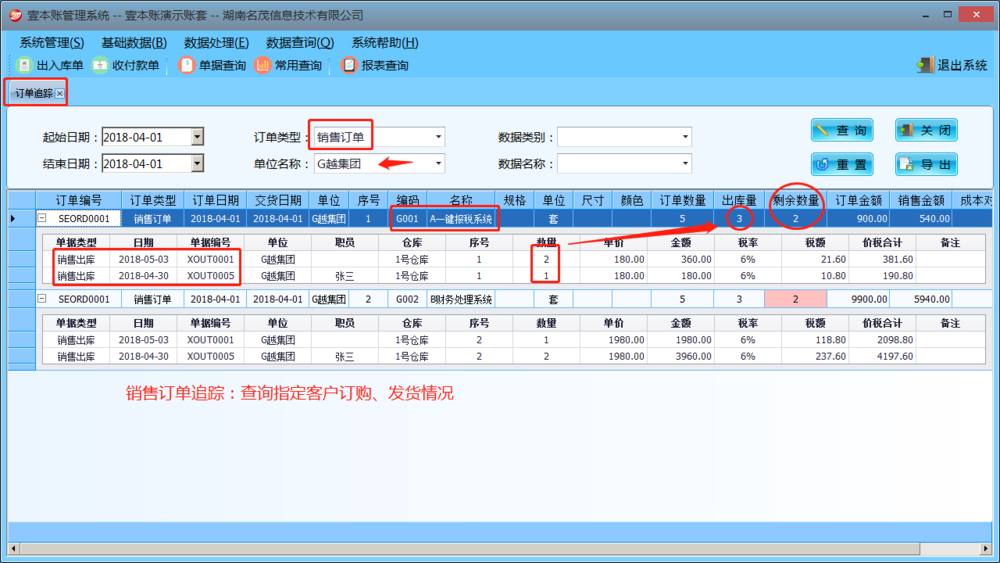Click the 4197.60 价税合计 cell
This screenshot has height=563, width=1000.
click(883, 356)
